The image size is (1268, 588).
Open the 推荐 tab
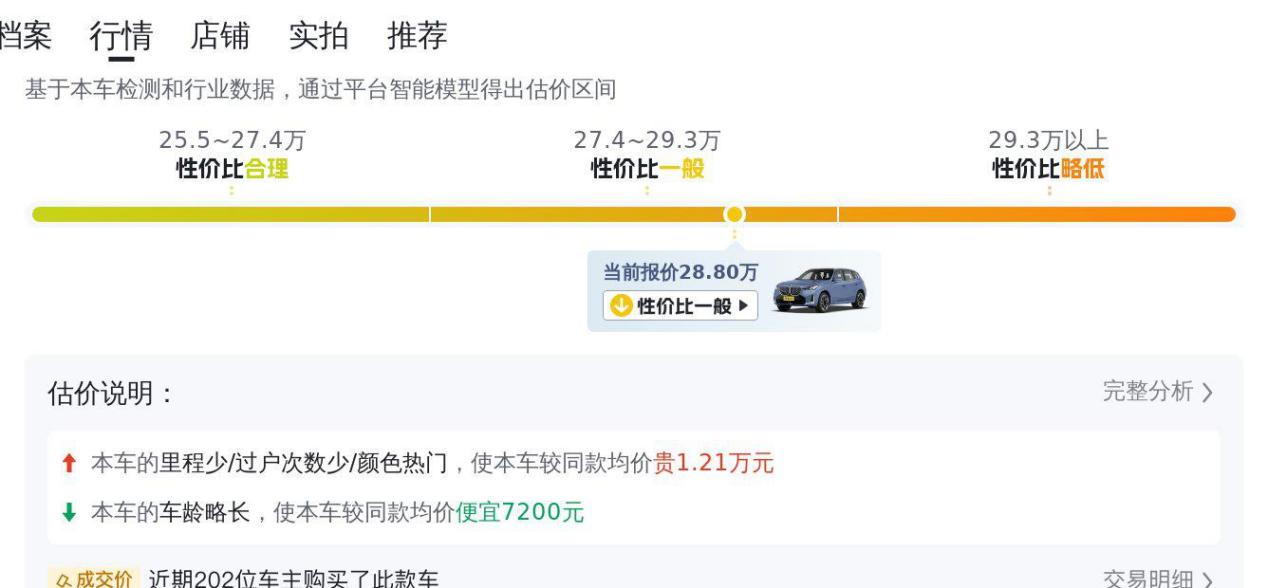click(x=417, y=36)
